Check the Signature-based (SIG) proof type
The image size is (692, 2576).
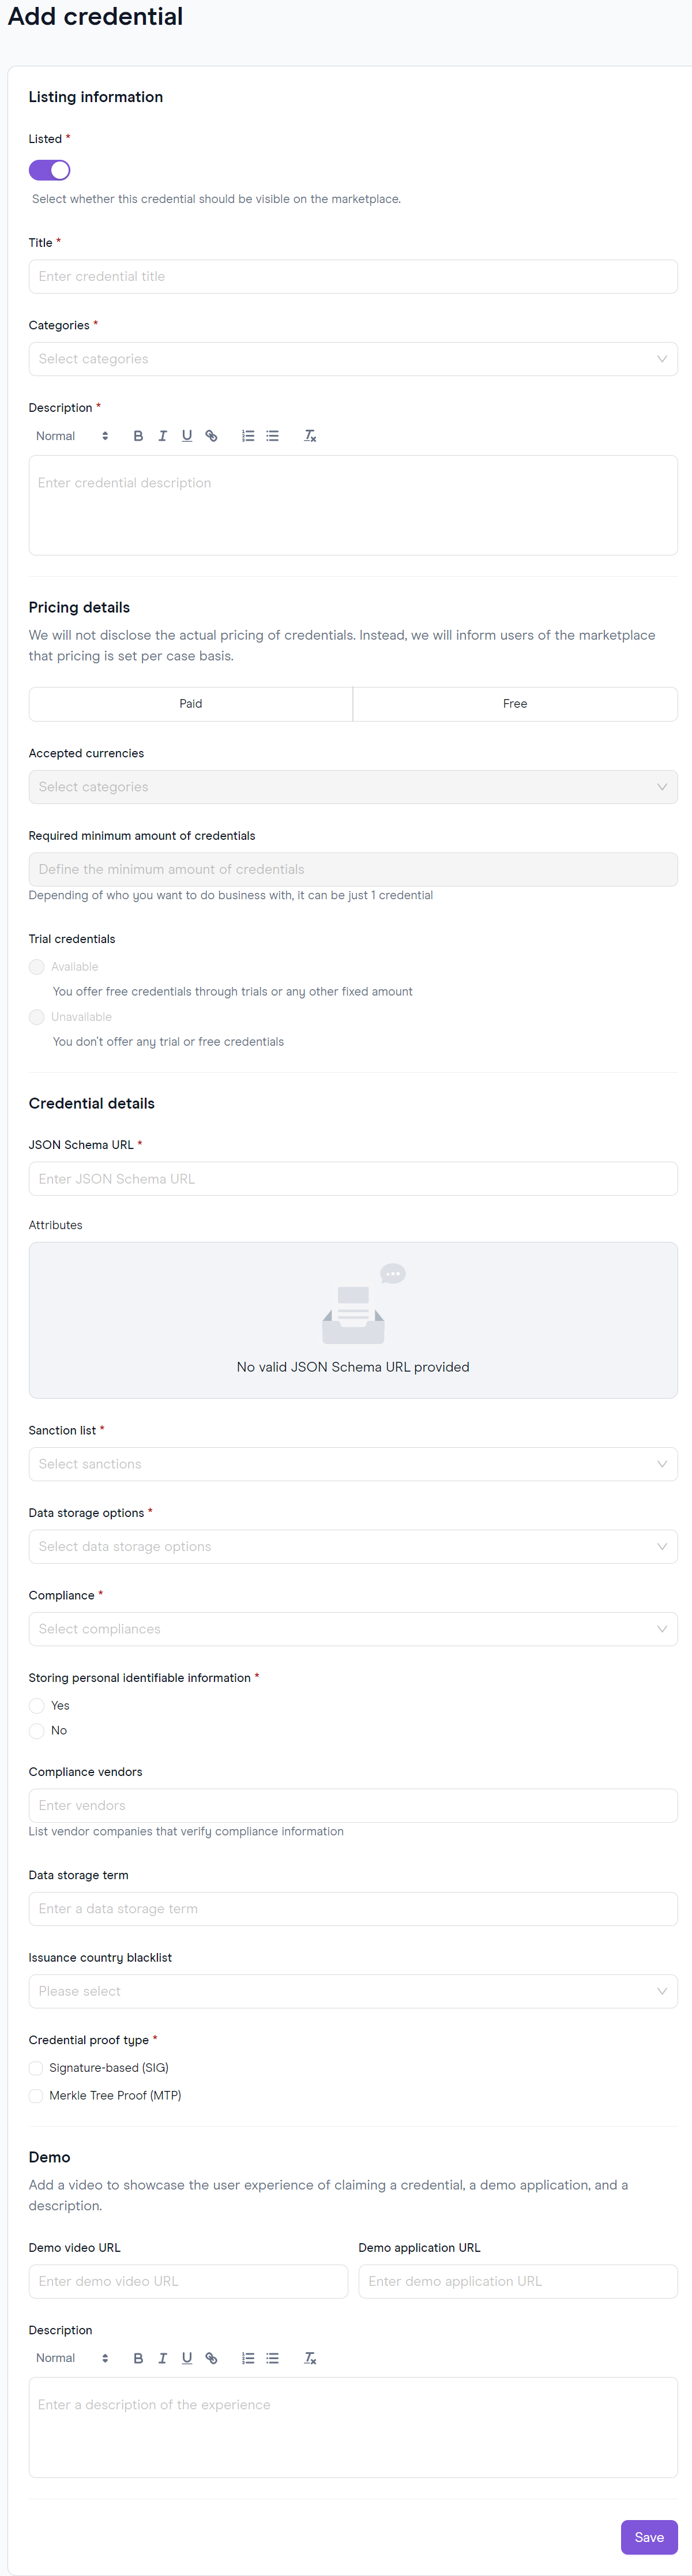(x=36, y=2068)
